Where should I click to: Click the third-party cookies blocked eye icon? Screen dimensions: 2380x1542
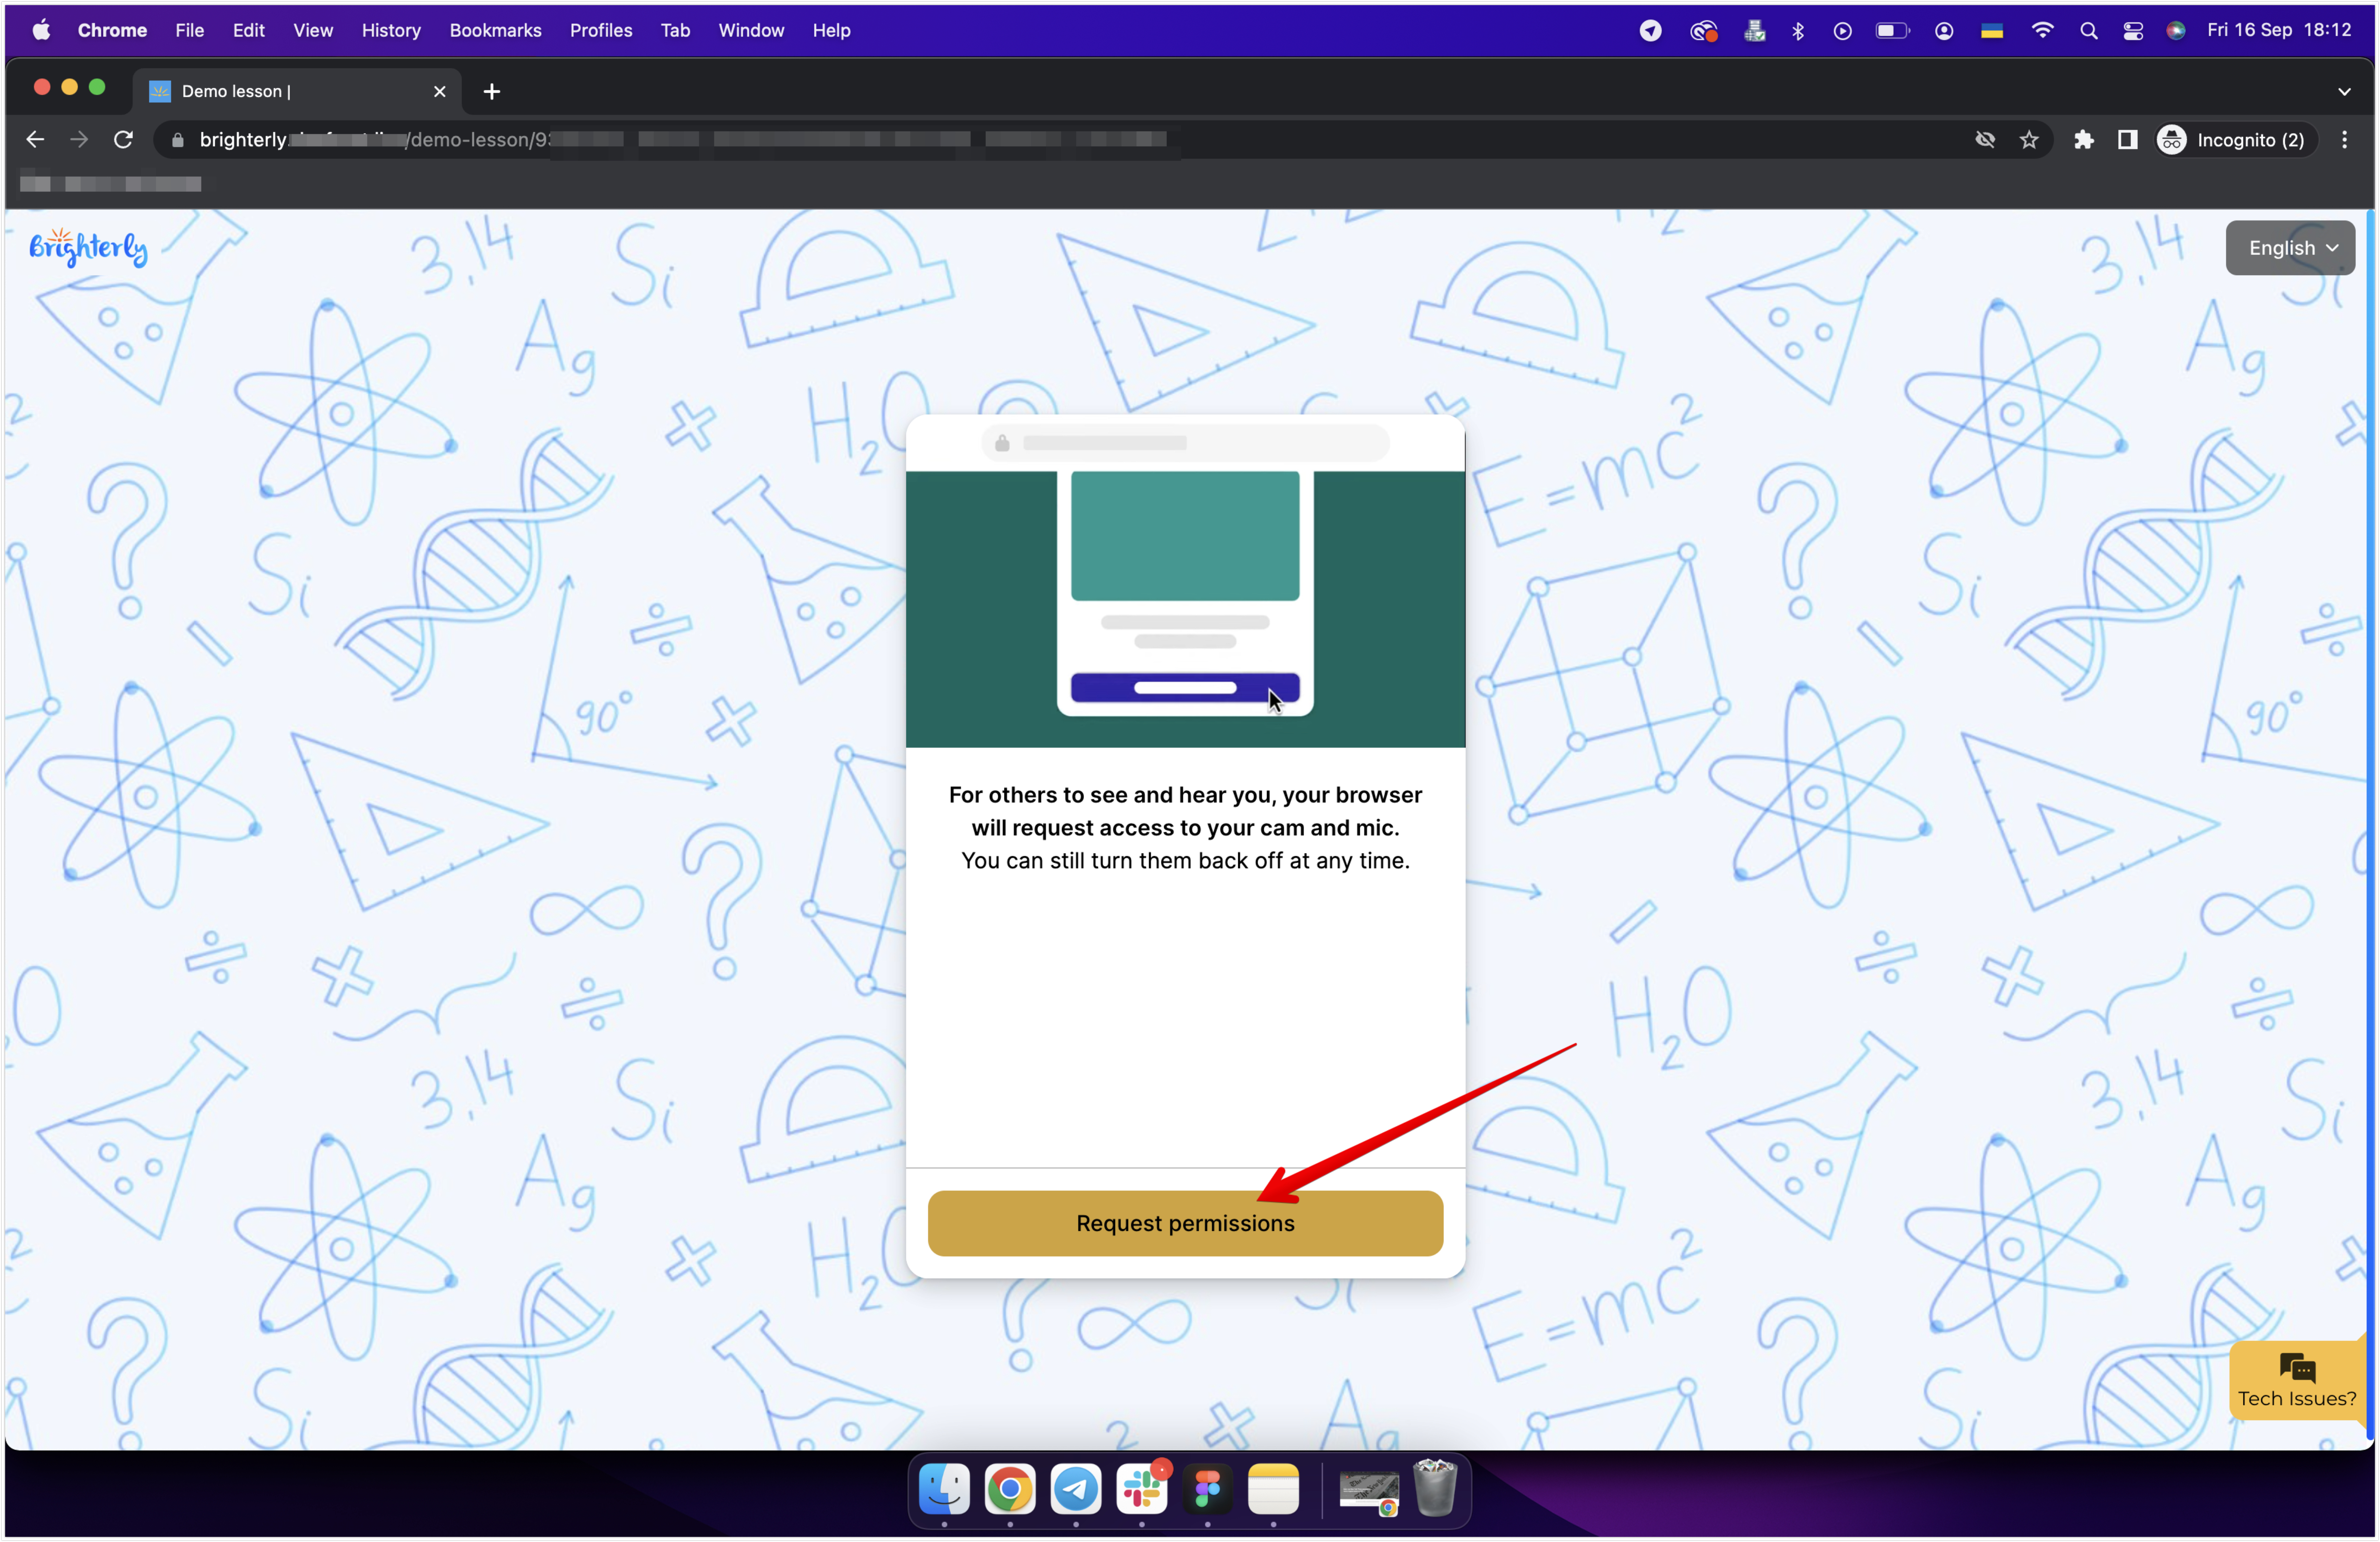tap(1985, 140)
